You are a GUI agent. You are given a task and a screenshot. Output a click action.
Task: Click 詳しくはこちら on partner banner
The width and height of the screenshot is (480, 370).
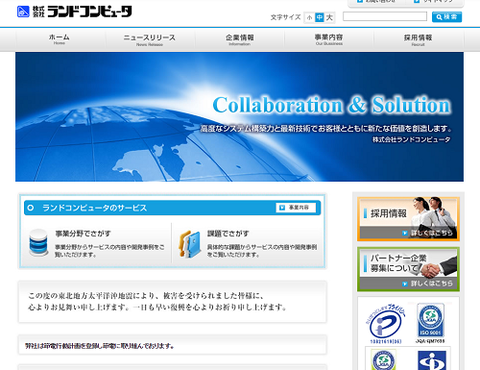coord(428,284)
